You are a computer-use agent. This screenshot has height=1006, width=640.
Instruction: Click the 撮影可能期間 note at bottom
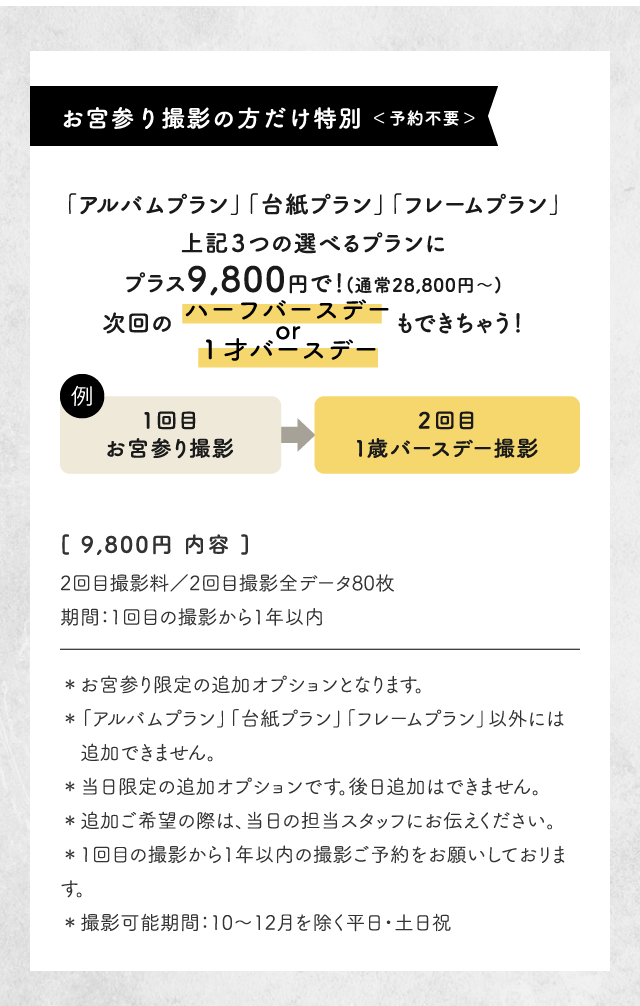258,923
